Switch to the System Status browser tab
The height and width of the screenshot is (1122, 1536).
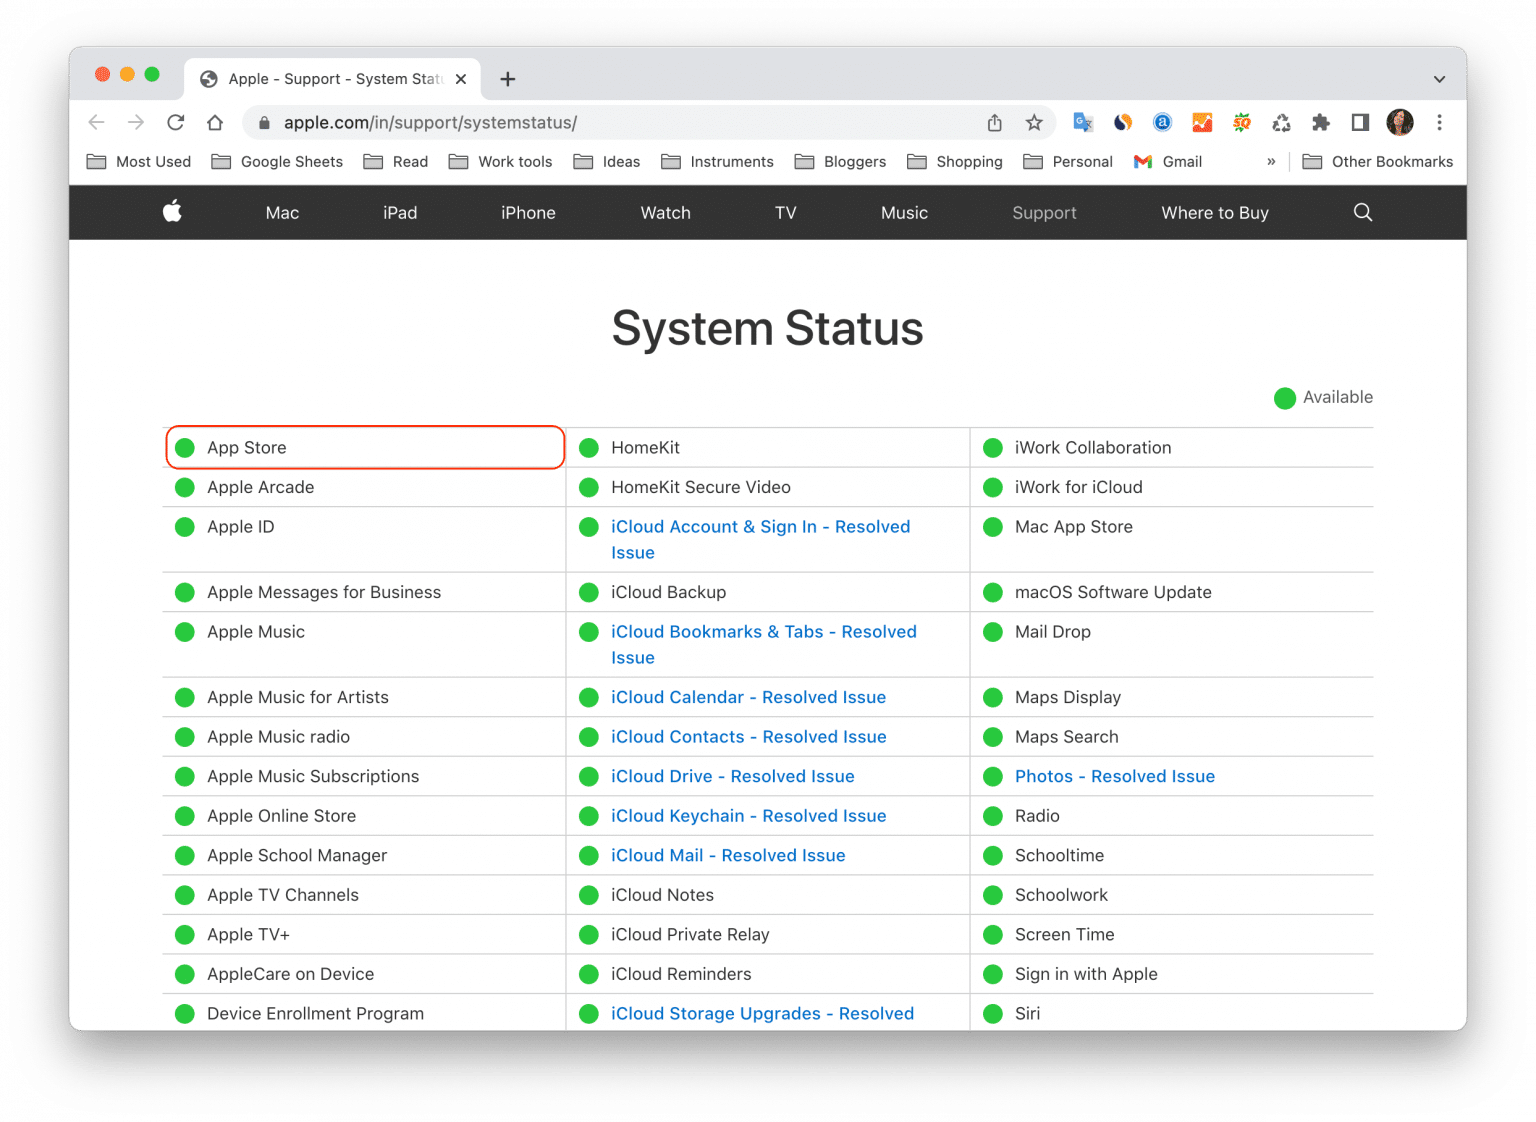pos(330,78)
